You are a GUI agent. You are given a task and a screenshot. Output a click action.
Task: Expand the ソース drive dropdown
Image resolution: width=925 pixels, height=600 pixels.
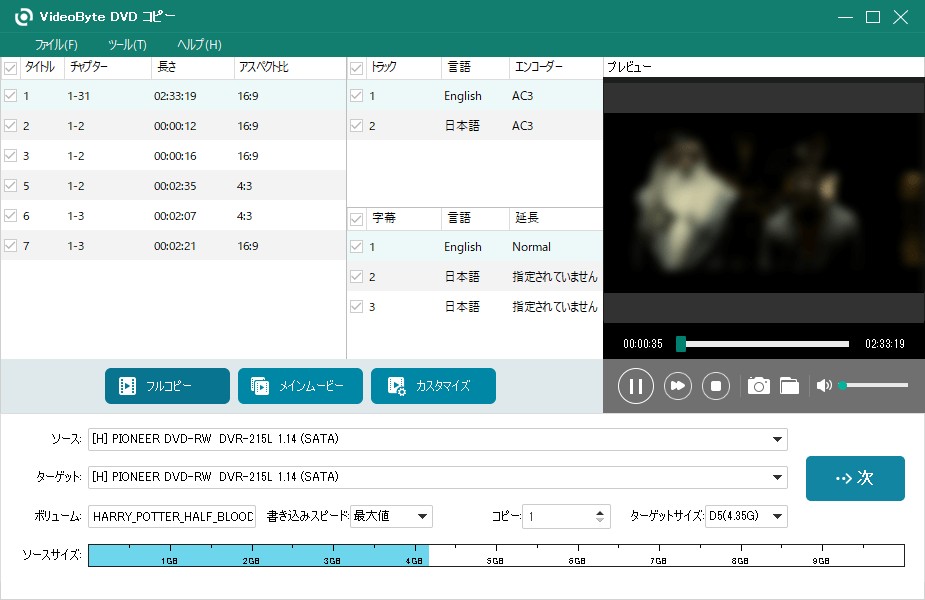[x=777, y=440]
